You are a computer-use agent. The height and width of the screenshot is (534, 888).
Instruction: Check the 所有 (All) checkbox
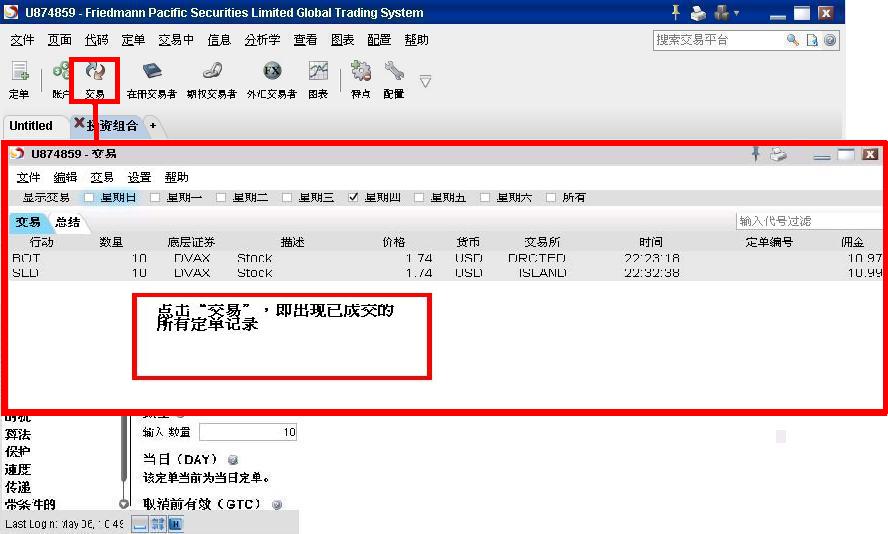point(551,198)
